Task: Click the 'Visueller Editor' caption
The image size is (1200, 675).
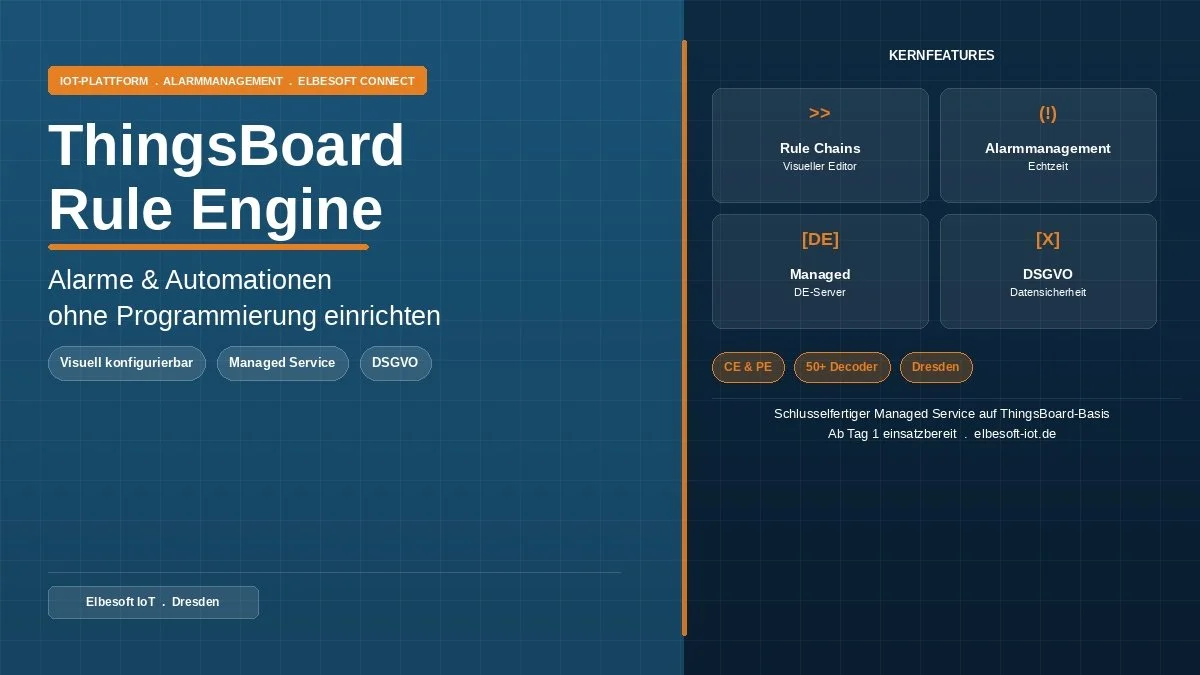Action: pyautogui.click(x=820, y=166)
